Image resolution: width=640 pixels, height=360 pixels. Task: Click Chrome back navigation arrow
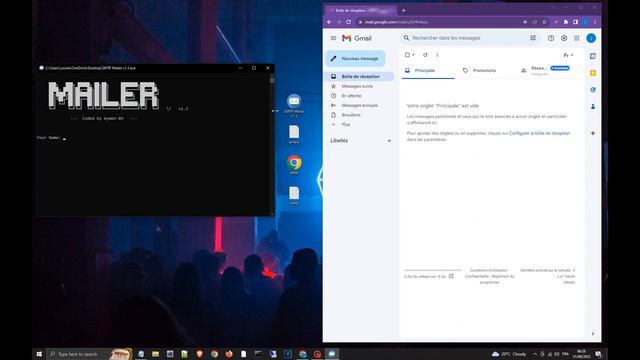pos(329,22)
